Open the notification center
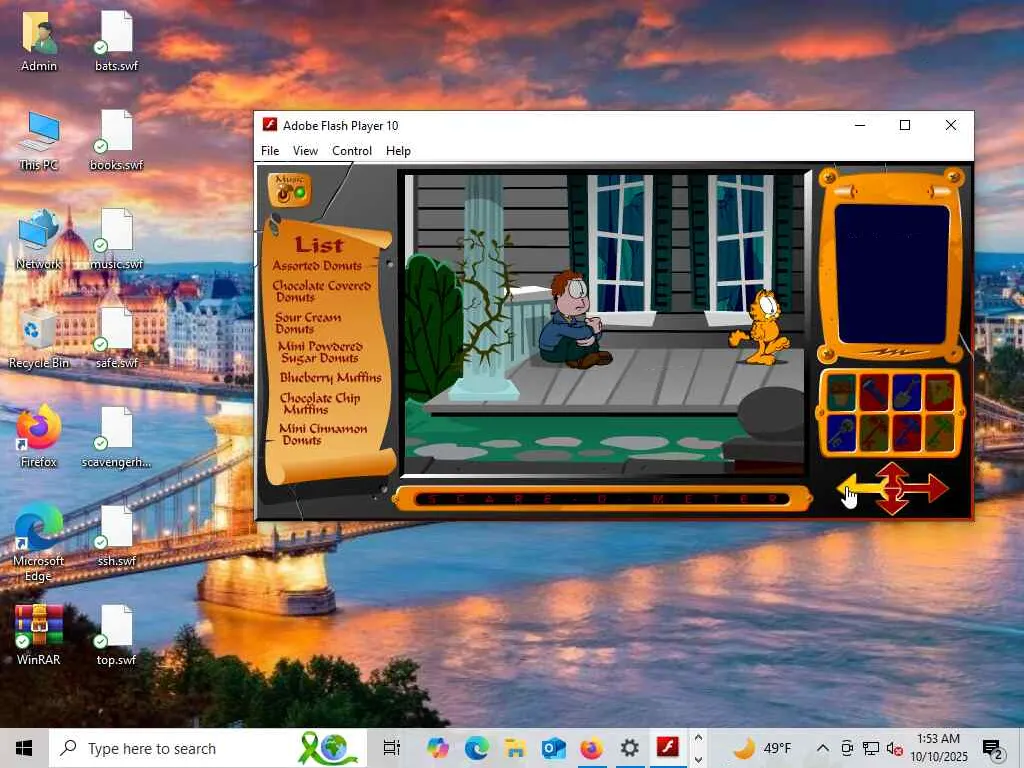Image resolution: width=1024 pixels, height=768 pixels. click(x=992, y=748)
